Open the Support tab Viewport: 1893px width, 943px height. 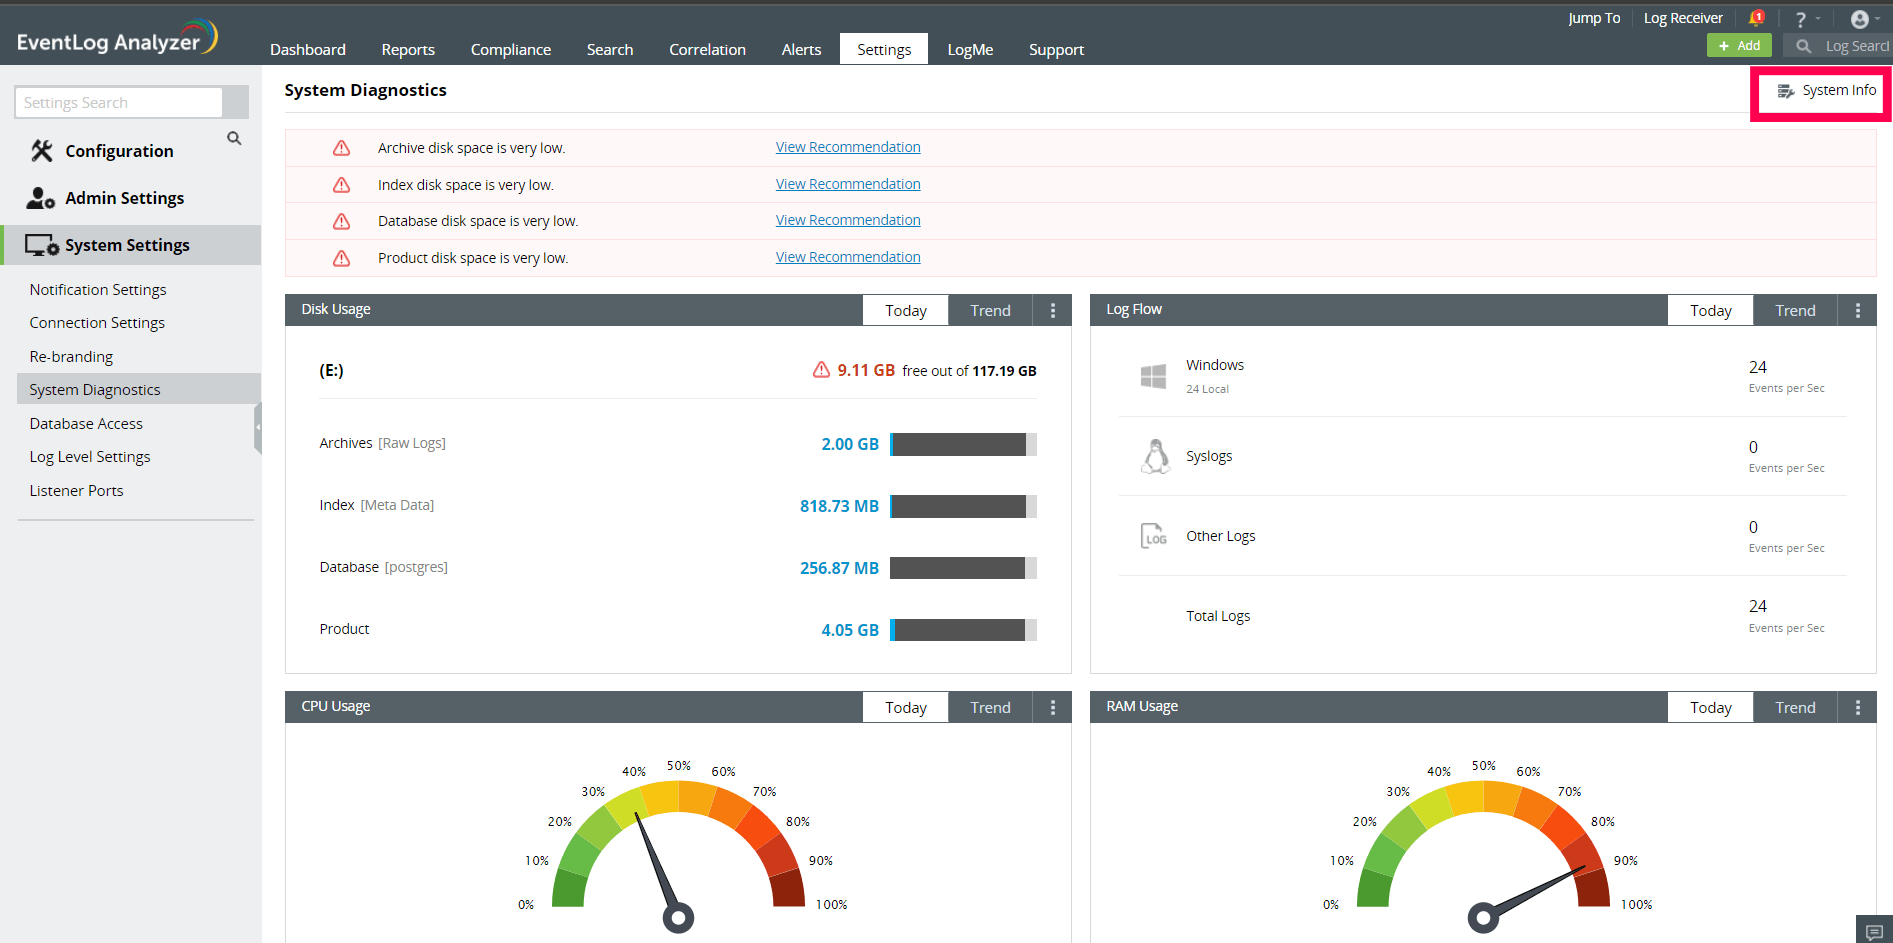coord(1057,50)
